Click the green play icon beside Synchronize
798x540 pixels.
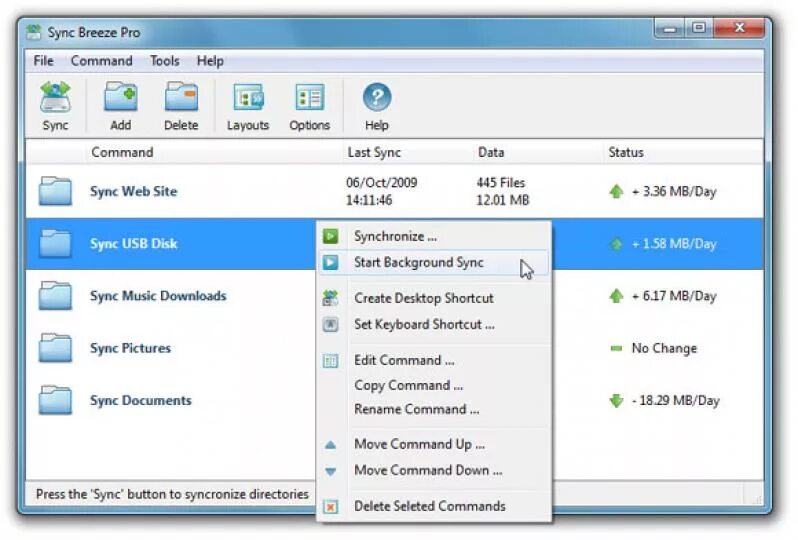pos(330,236)
